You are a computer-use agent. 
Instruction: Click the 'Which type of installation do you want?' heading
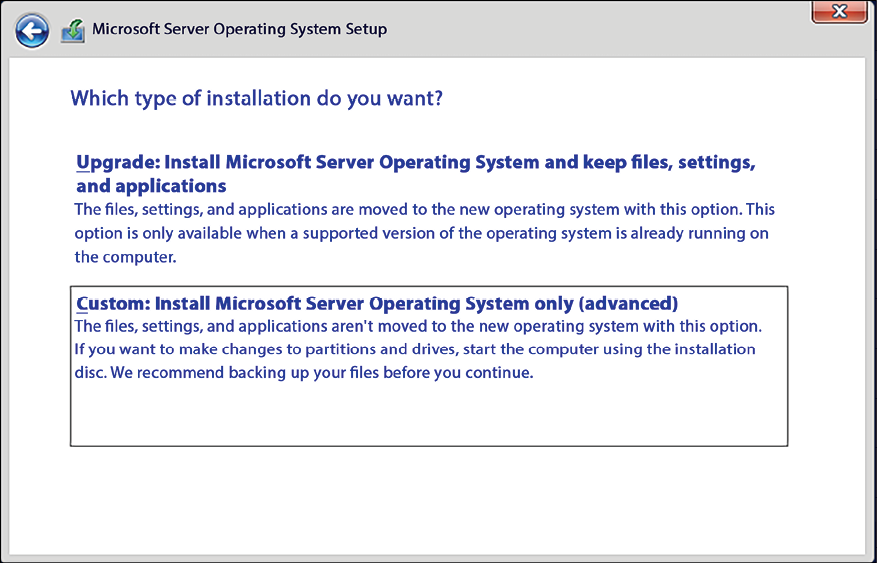click(x=257, y=99)
